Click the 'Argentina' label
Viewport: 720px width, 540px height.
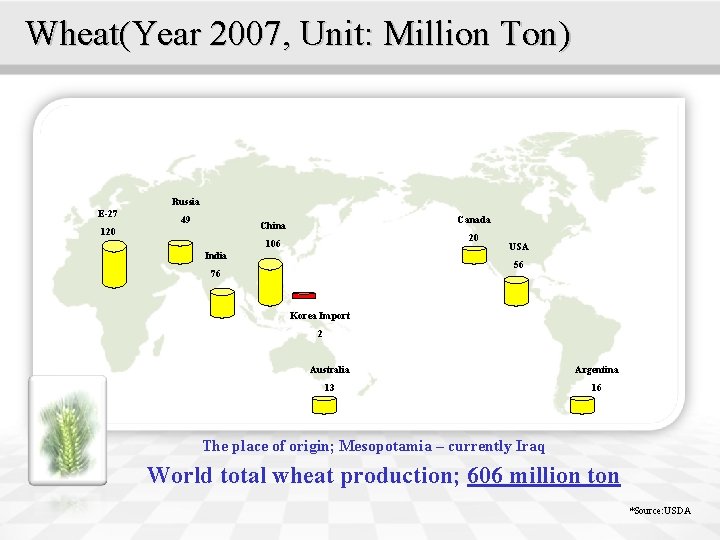click(x=596, y=370)
